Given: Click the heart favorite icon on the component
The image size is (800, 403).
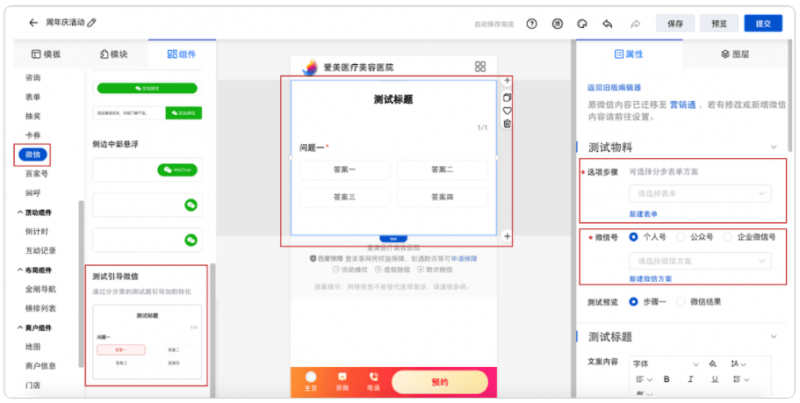Looking at the screenshot, I should [x=507, y=110].
